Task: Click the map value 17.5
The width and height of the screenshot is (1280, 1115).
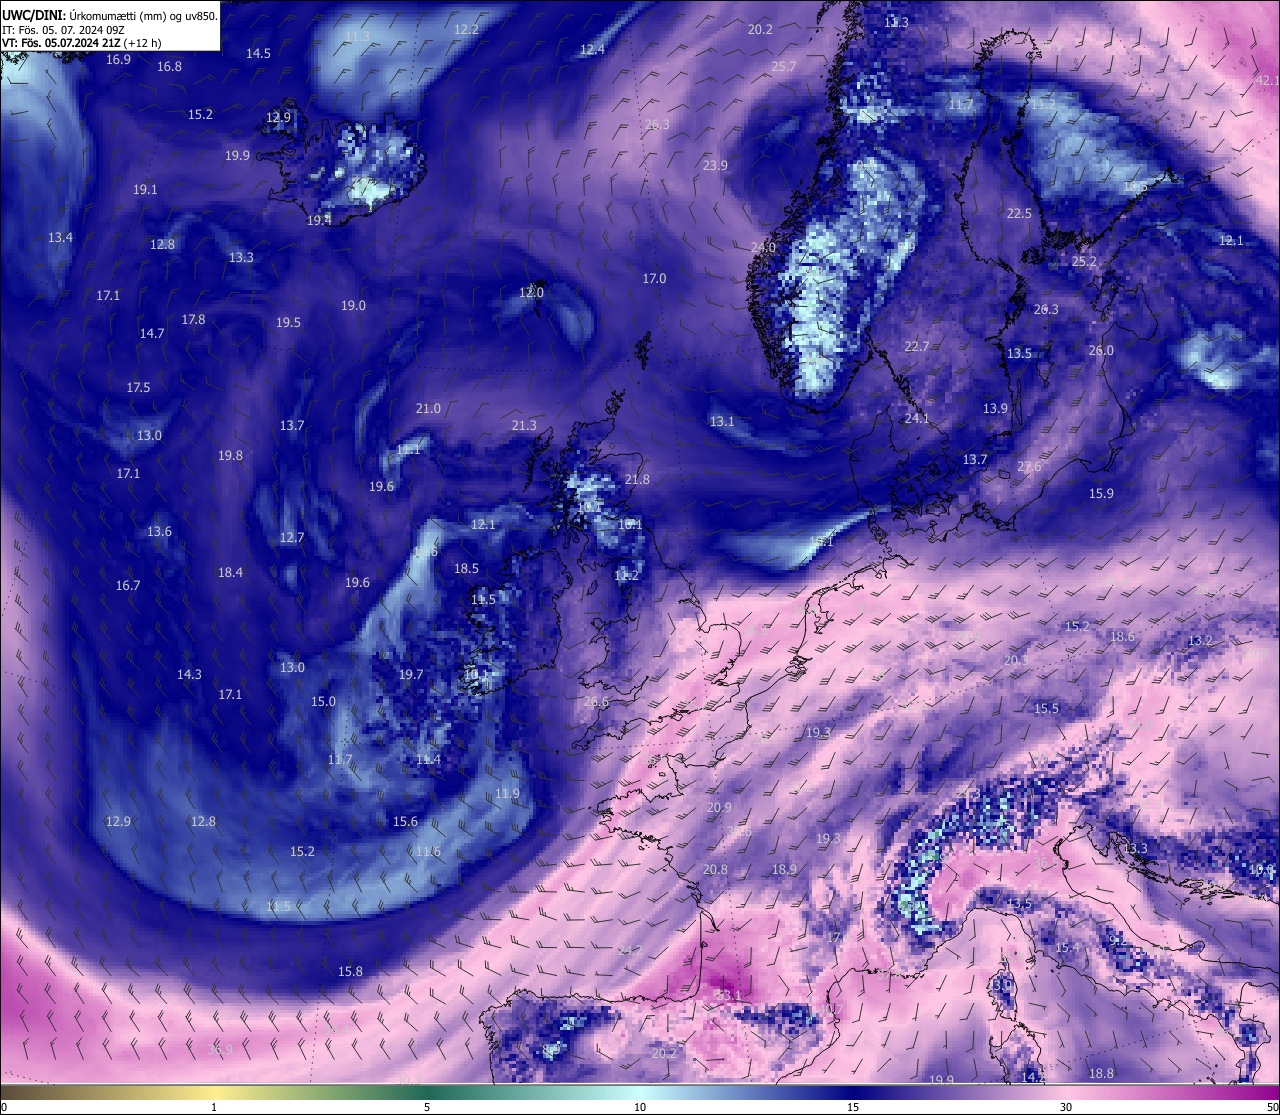Action: point(138,388)
